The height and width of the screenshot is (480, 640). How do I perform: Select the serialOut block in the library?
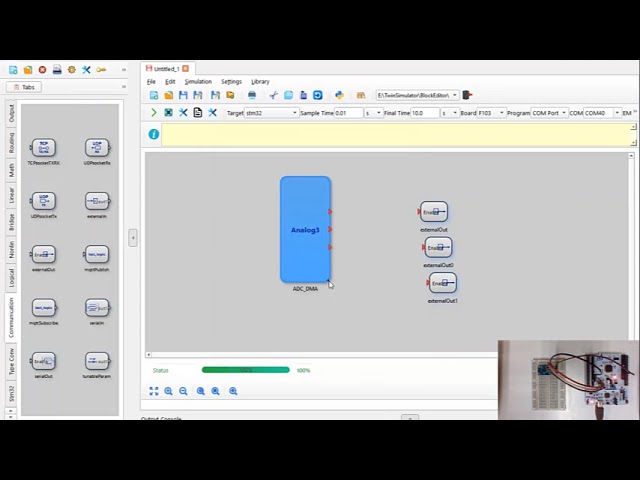point(44,361)
